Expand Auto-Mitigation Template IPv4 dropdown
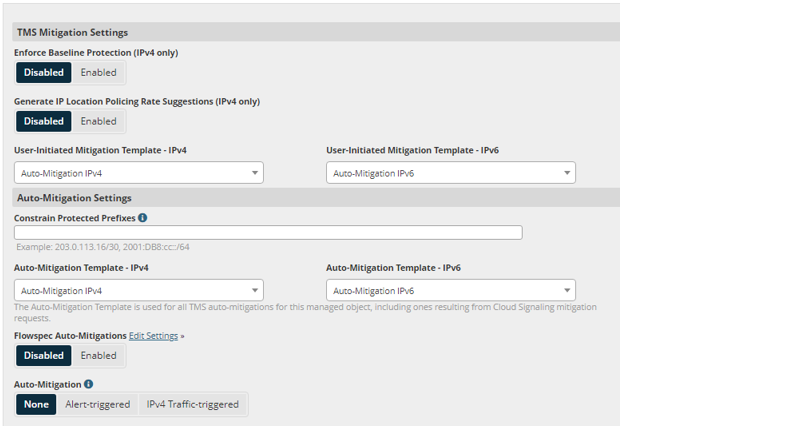Image resolution: width=795 pixels, height=438 pixels. 138,290
